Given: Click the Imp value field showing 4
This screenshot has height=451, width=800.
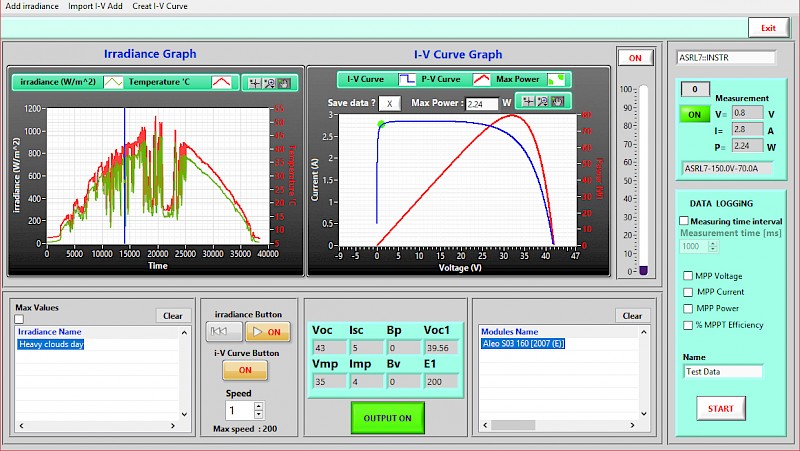Looking at the screenshot, I should [366, 382].
